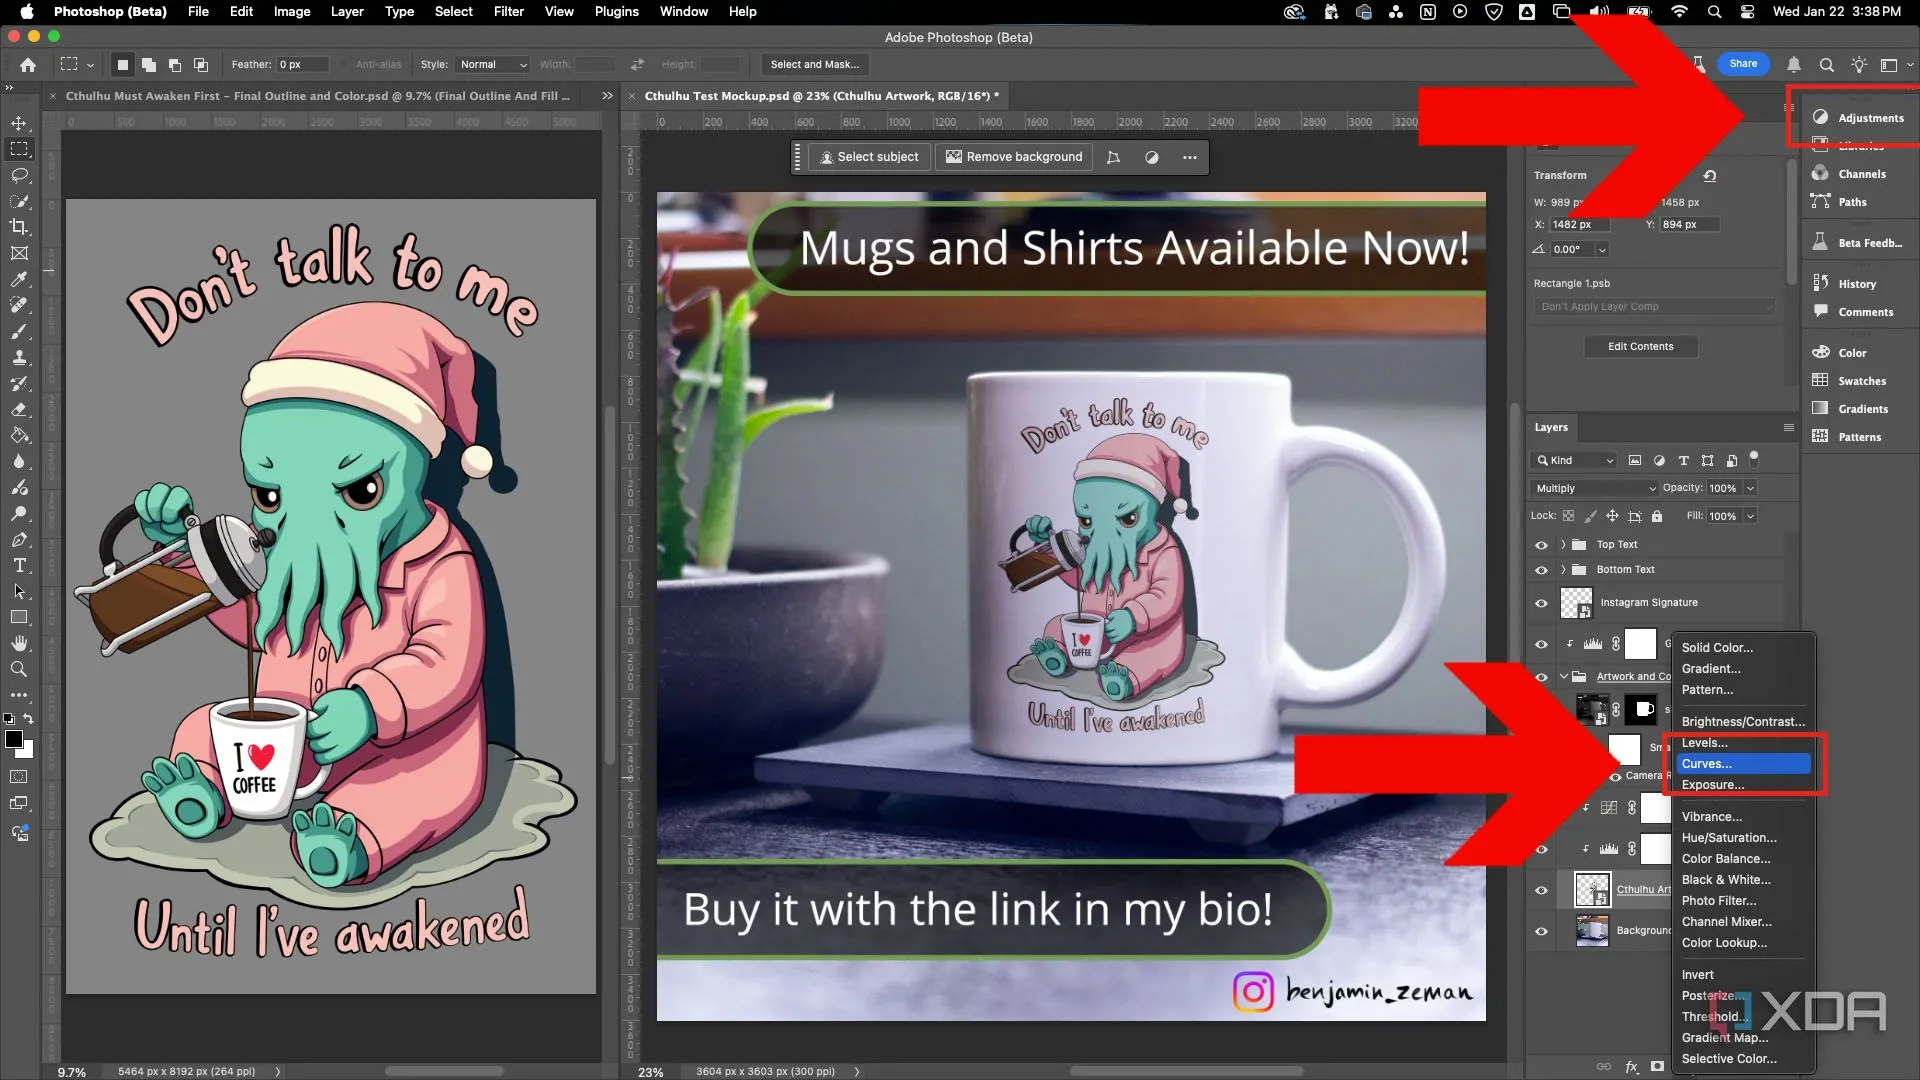
Task: Open the Style Normal dropdown
Action: (x=492, y=64)
